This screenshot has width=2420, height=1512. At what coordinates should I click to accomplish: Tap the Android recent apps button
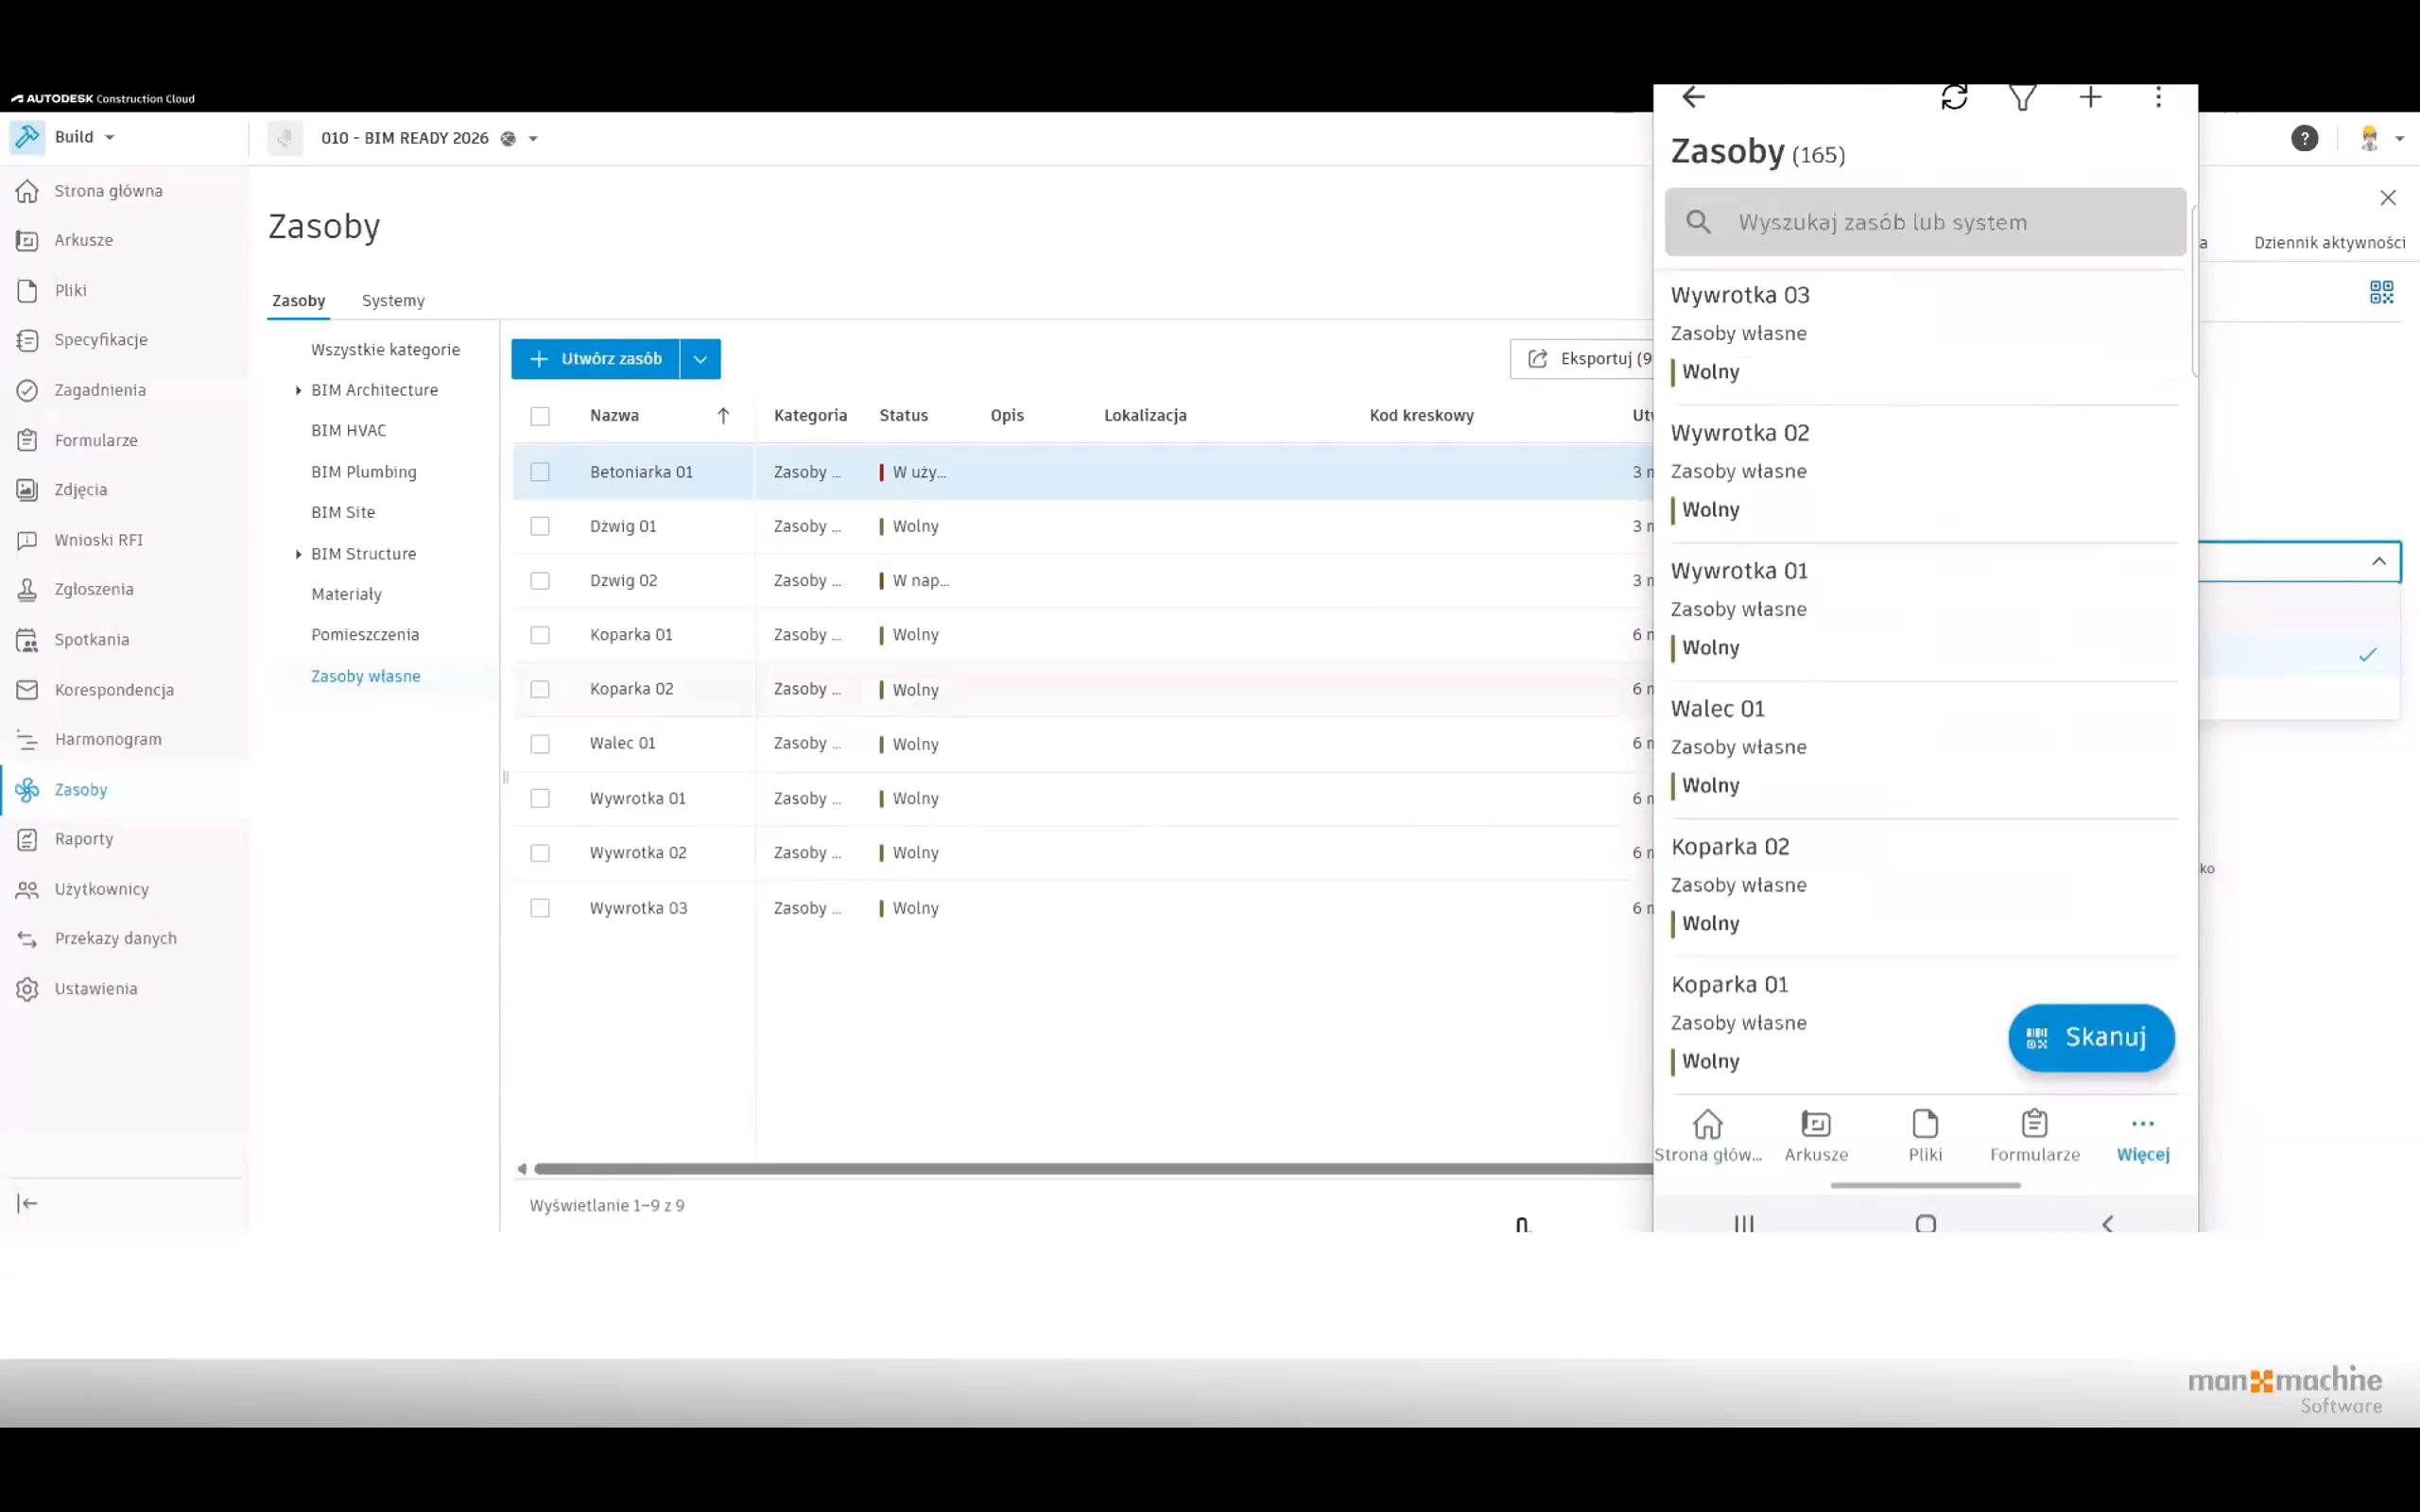[x=1744, y=1223]
